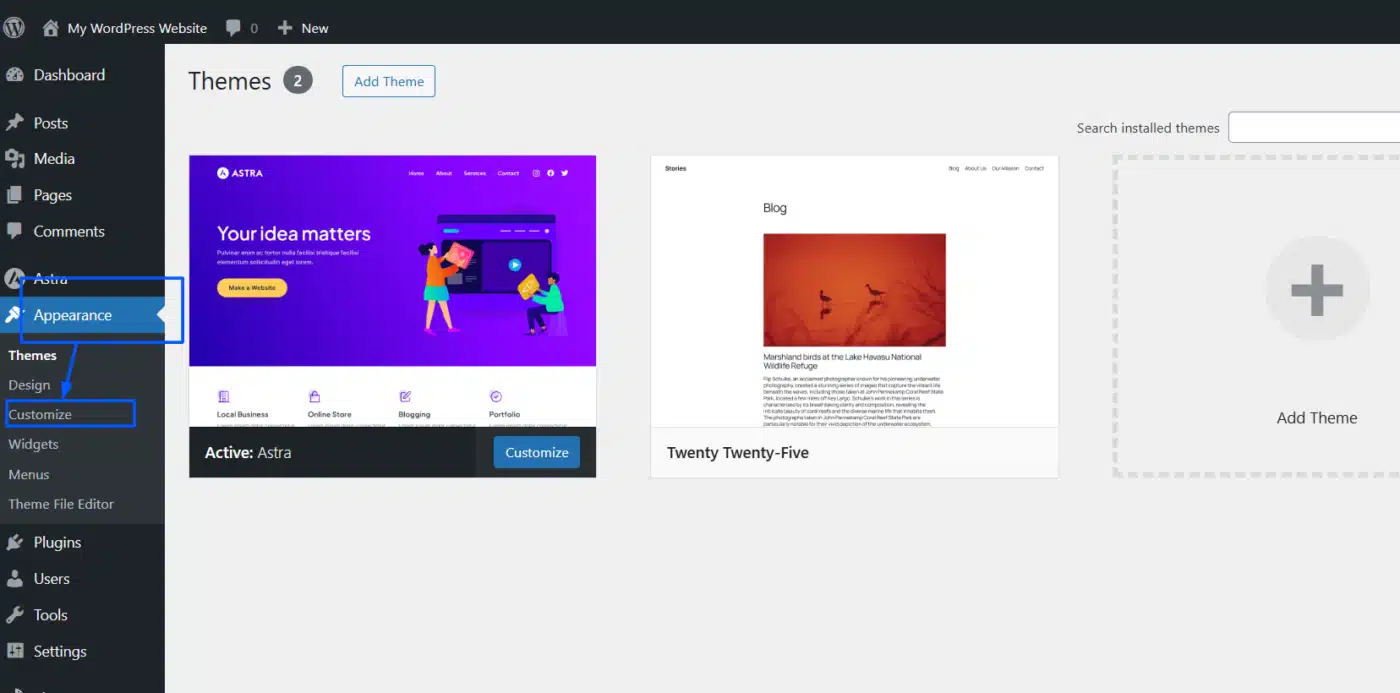Open the Design submenu item

pyautogui.click(x=29, y=385)
